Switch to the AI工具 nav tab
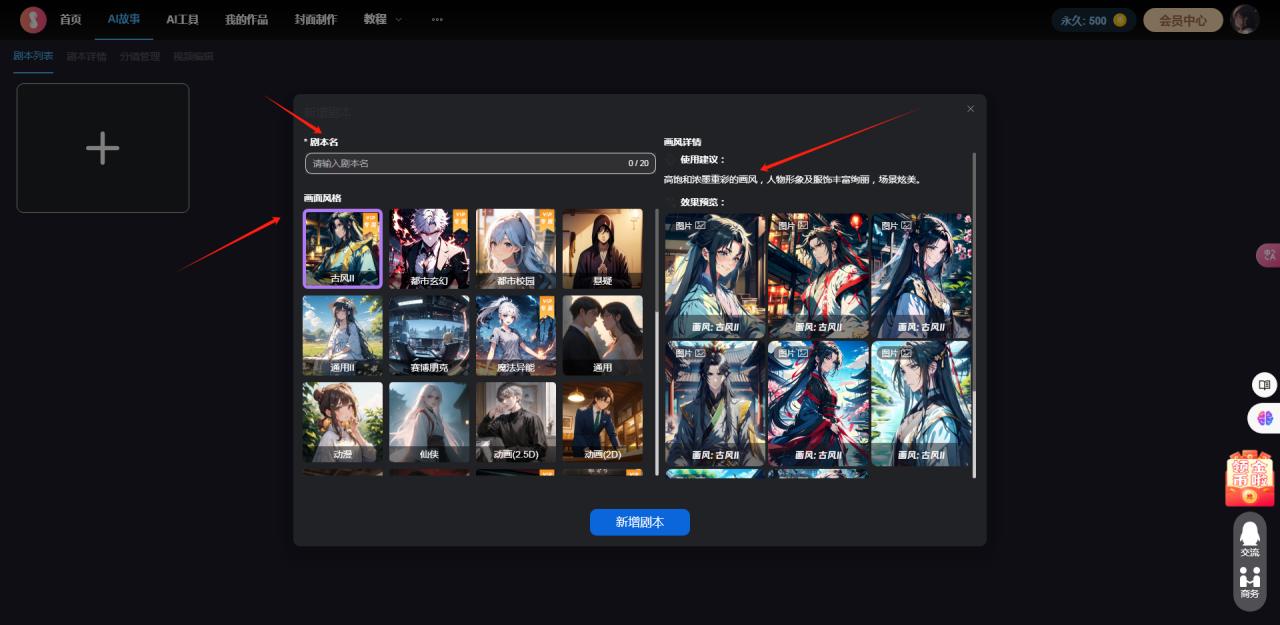The height and width of the screenshot is (625, 1280). tap(183, 19)
